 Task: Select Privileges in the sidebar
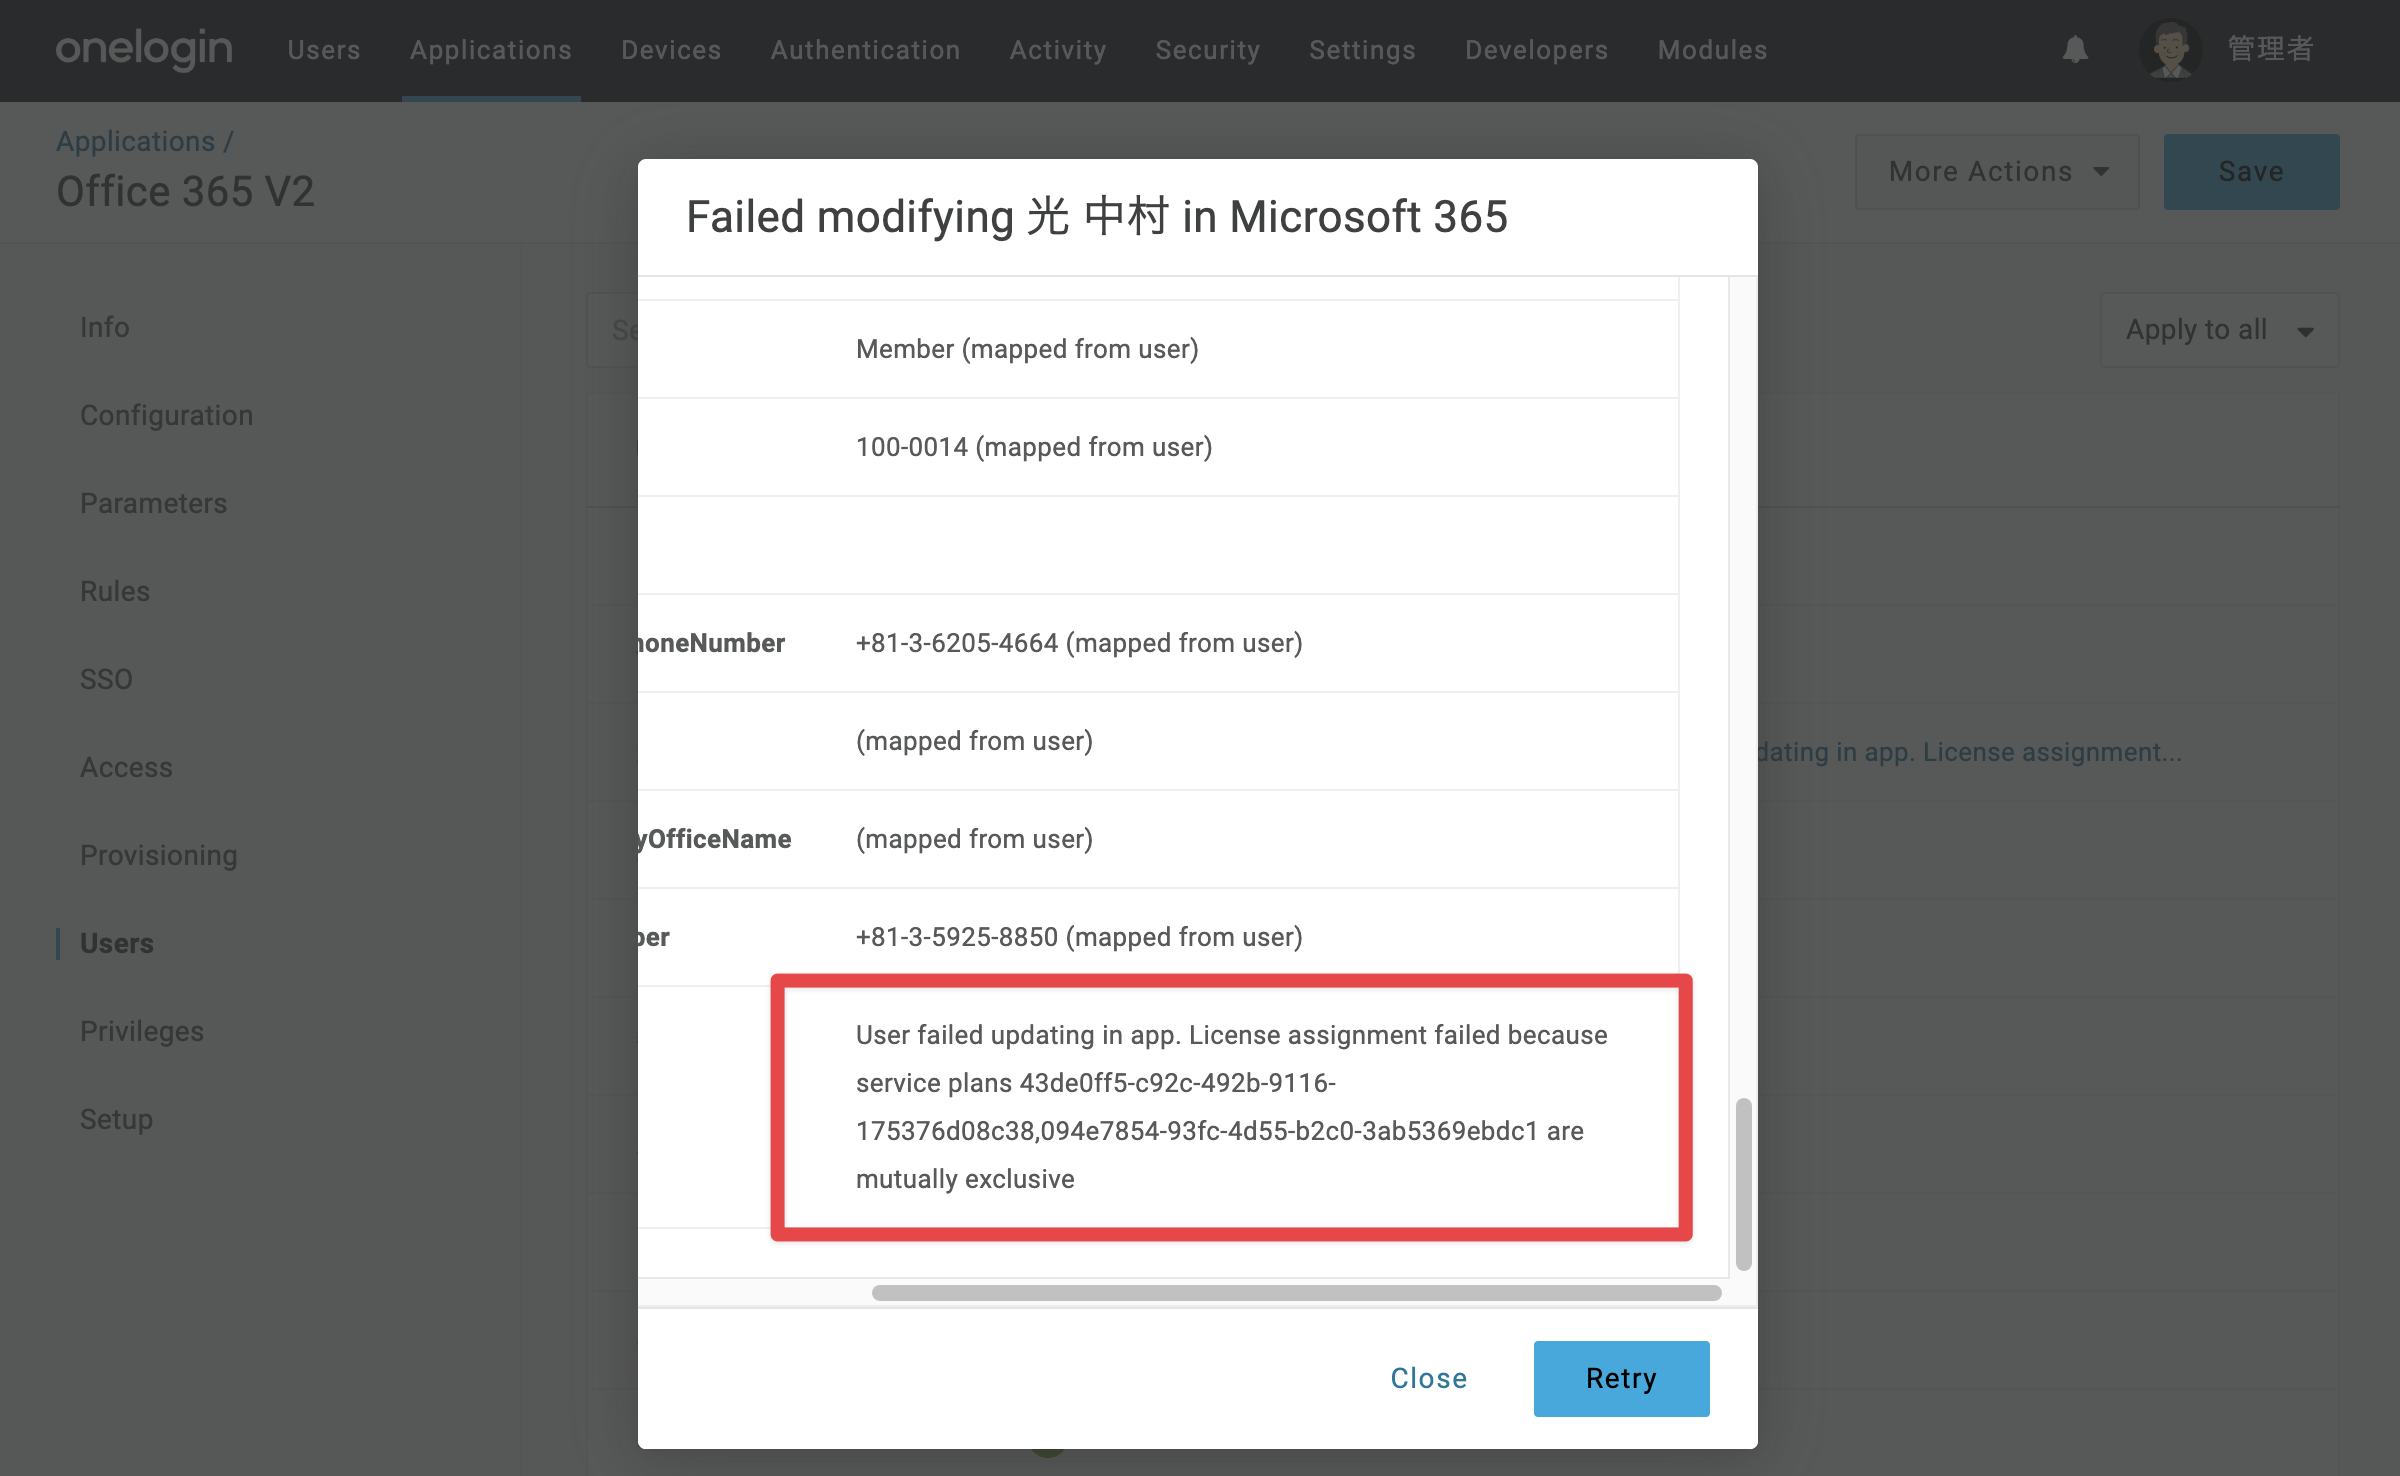point(142,1031)
